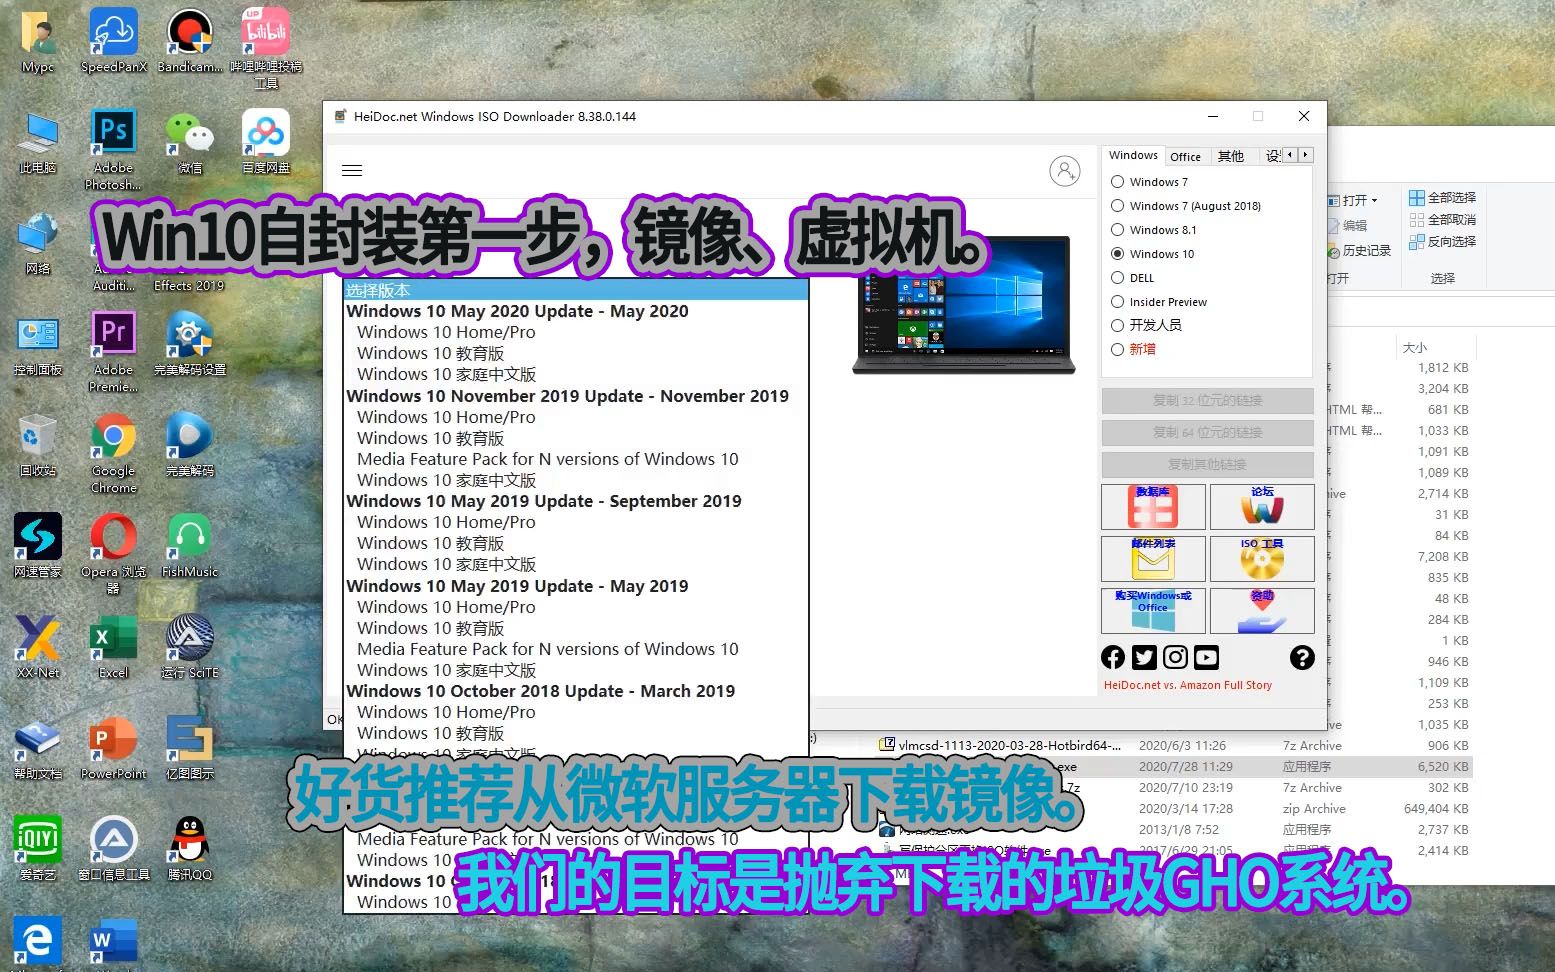Click 复制 64 位元的链接 button

click(1208, 433)
